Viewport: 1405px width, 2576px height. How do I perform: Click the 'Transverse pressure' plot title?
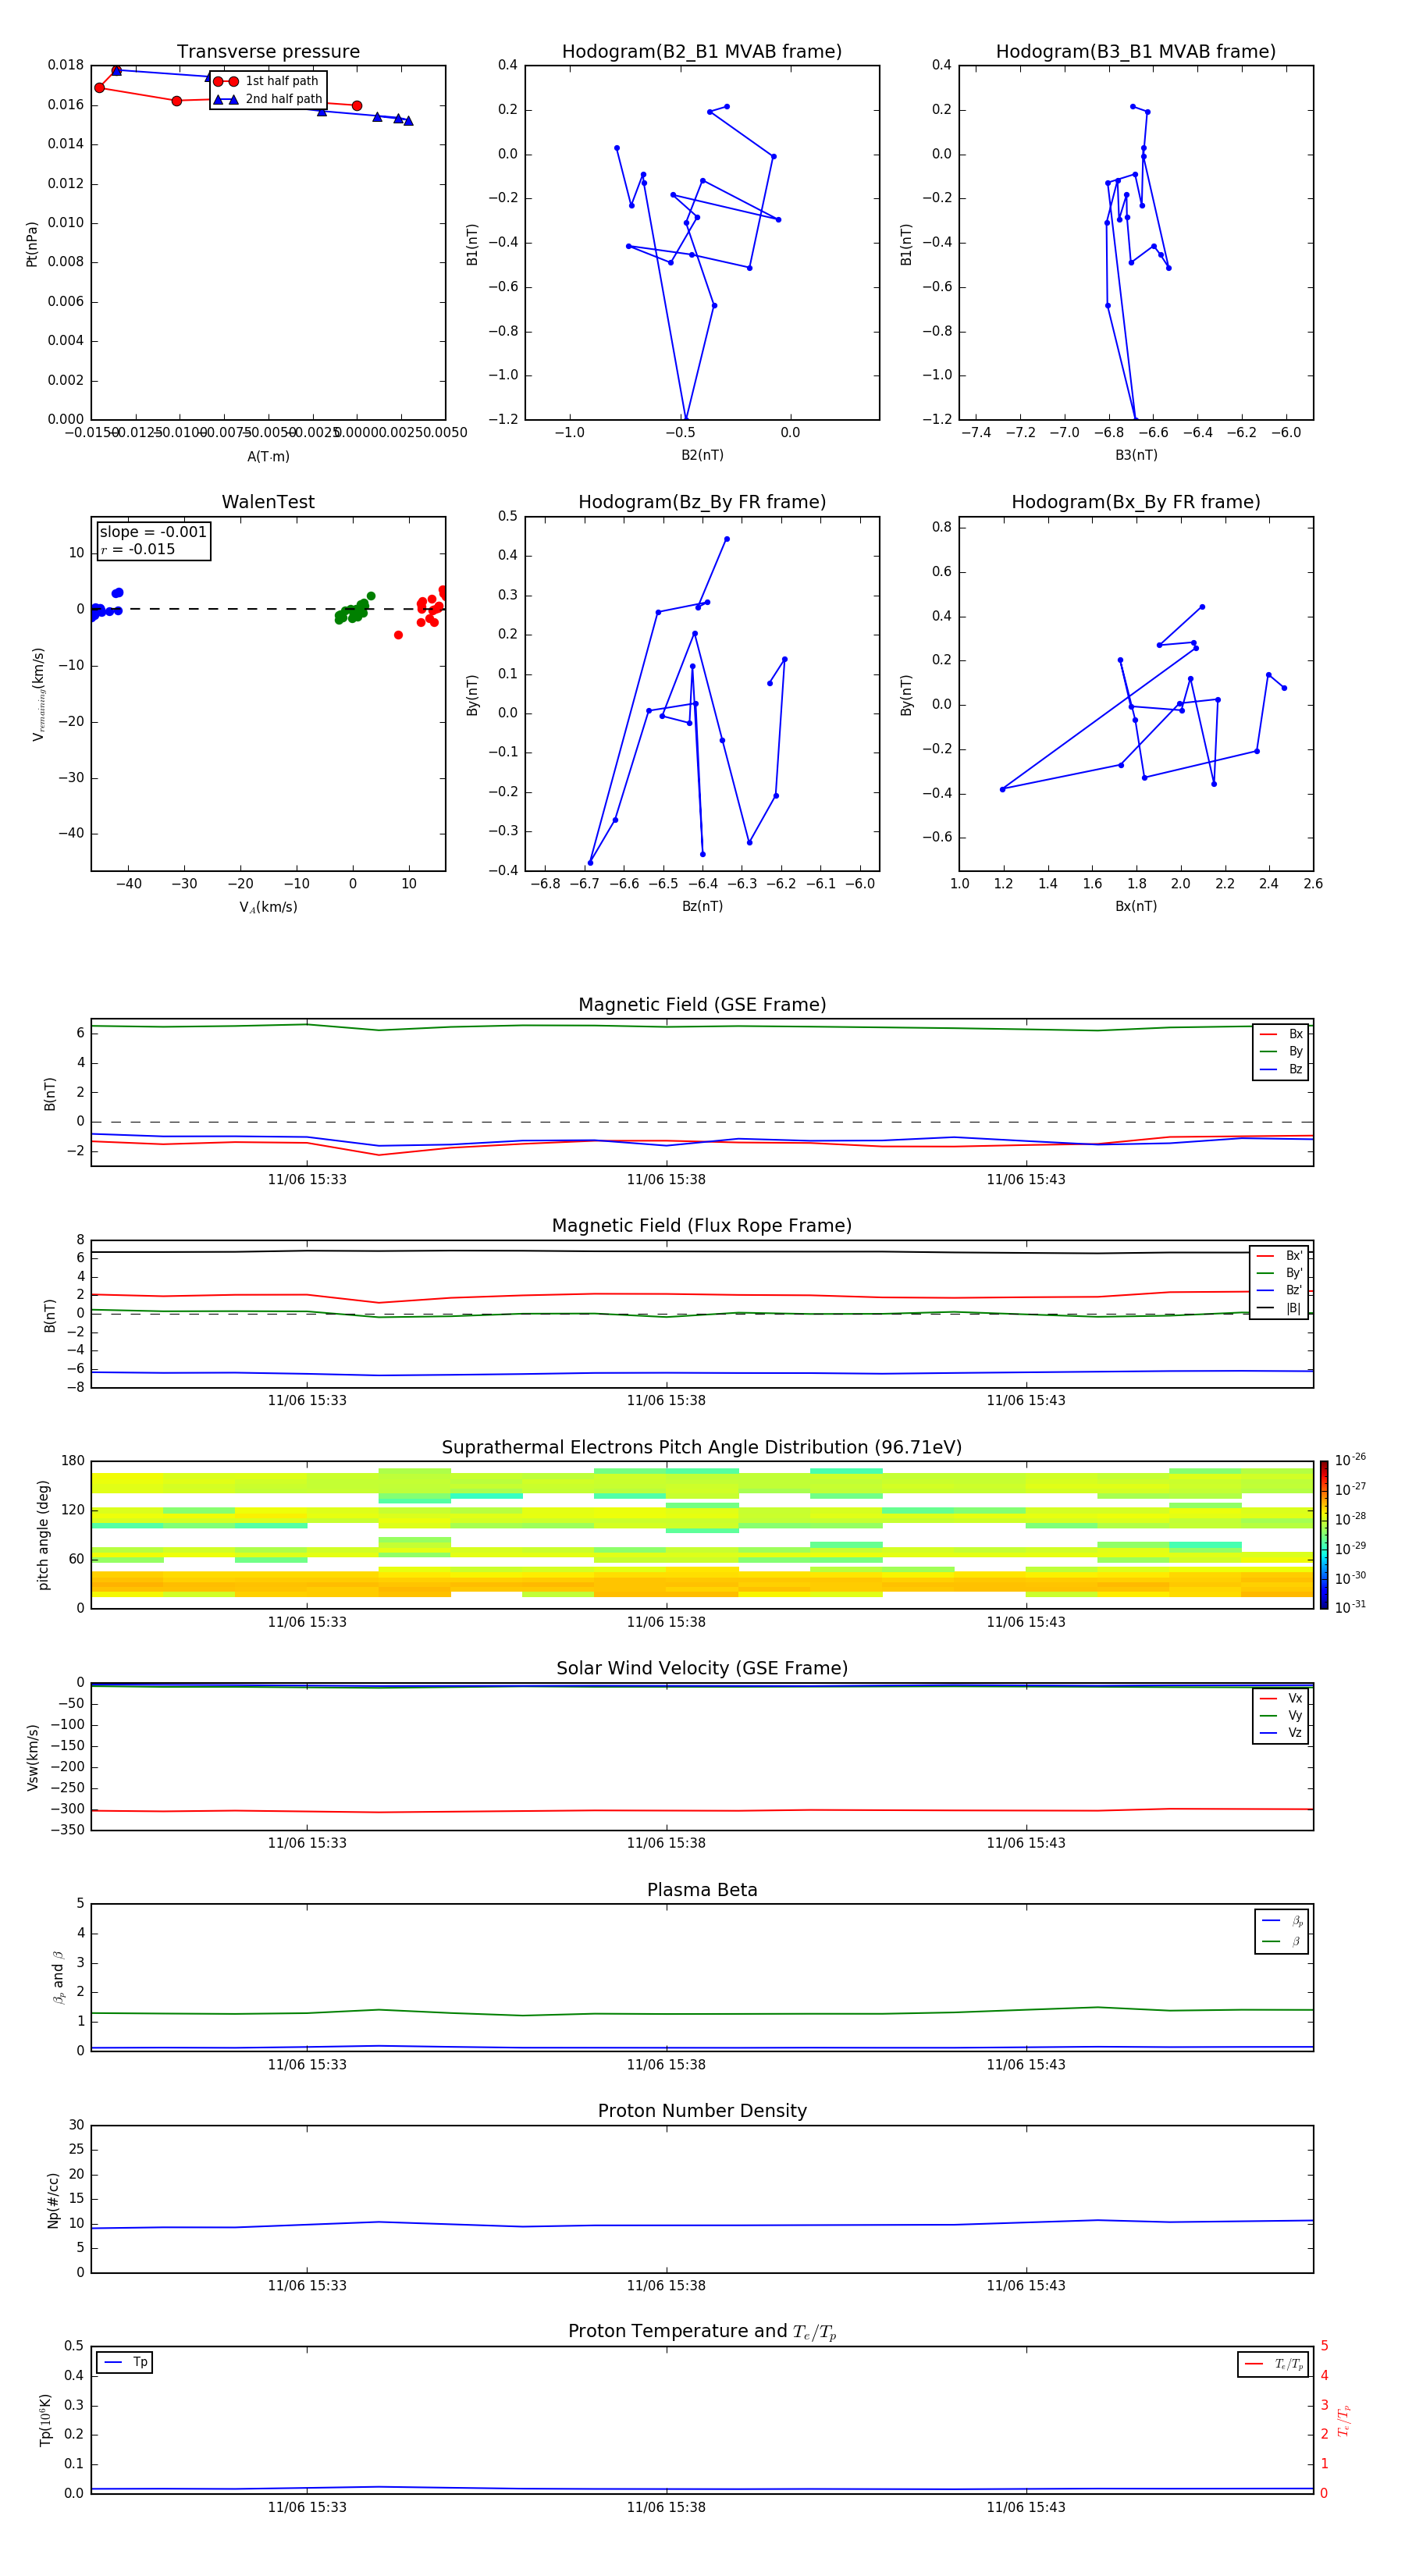(x=268, y=52)
